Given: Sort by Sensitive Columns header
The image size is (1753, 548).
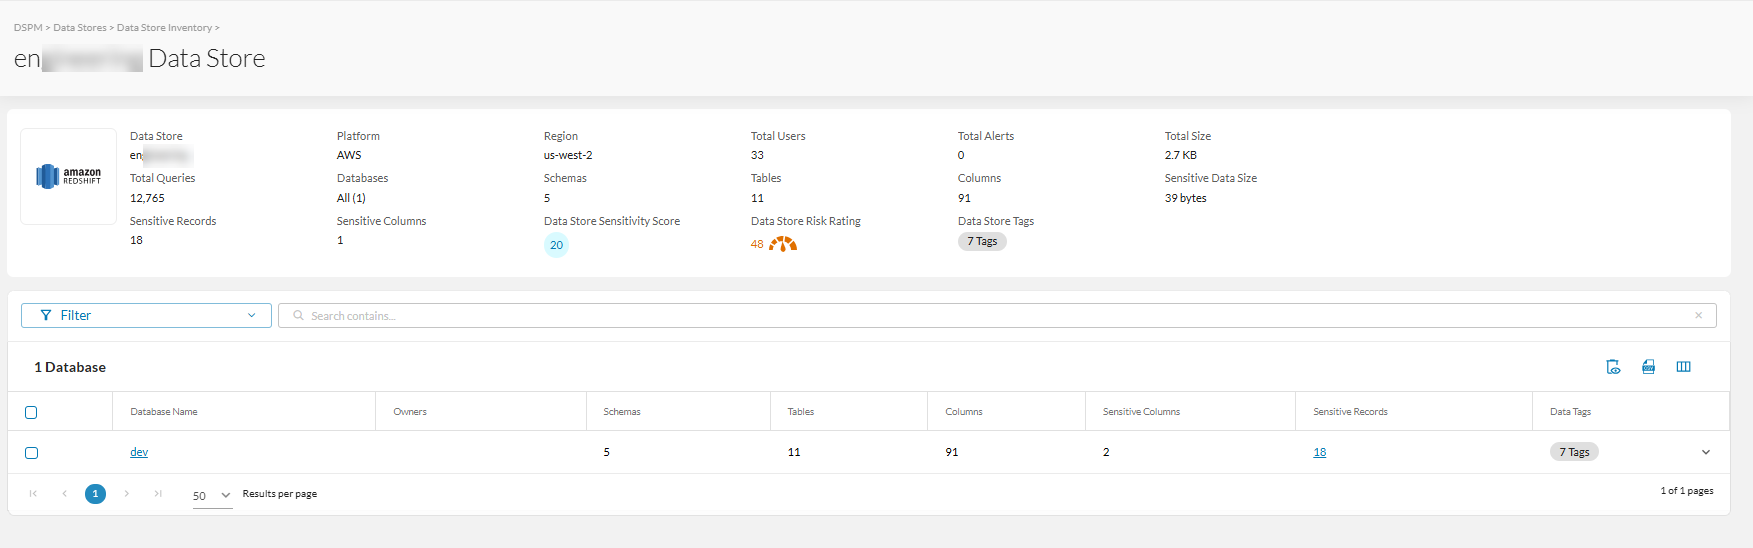Looking at the screenshot, I should pyautogui.click(x=1141, y=412).
